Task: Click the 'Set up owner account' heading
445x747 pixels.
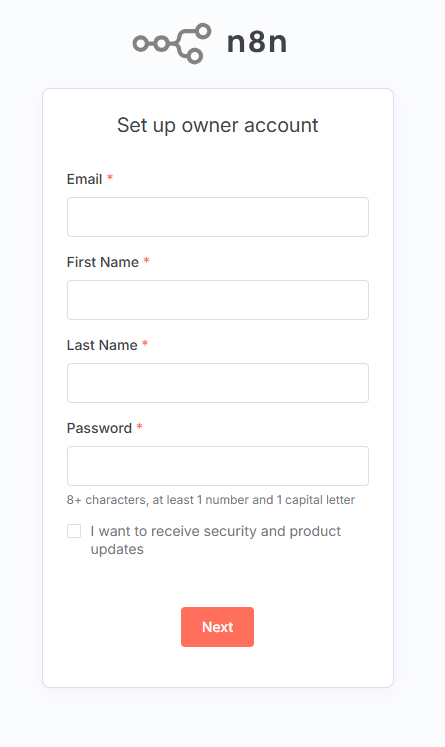Action: (218, 125)
